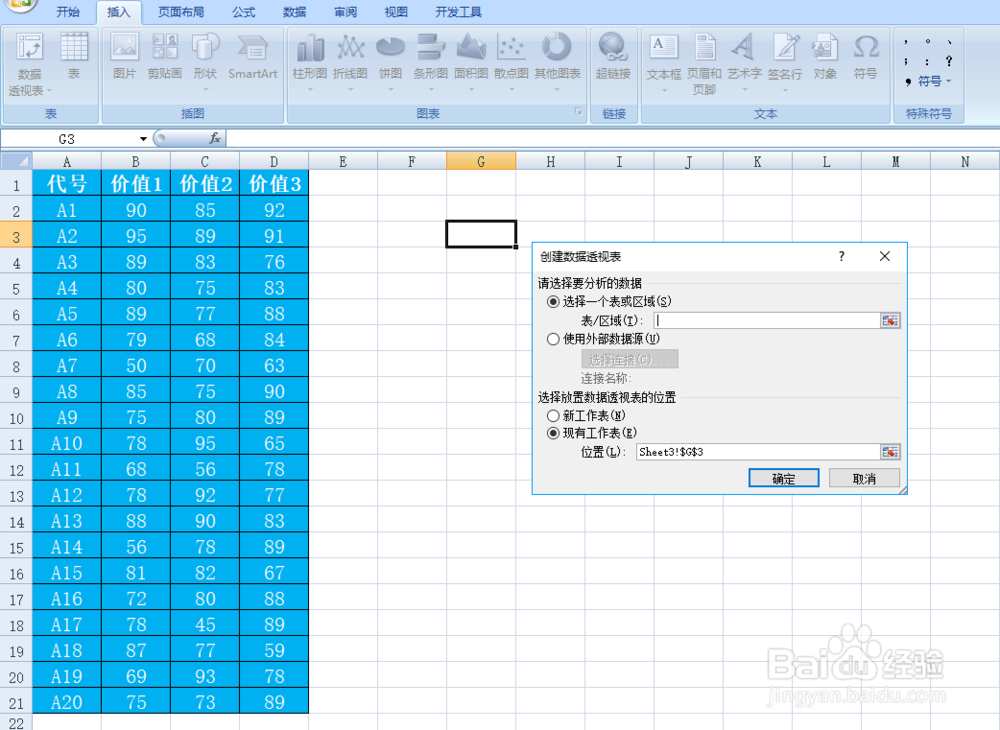The height and width of the screenshot is (730, 1000).
Task: Confirm with the 确定 button
Action: 784,478
